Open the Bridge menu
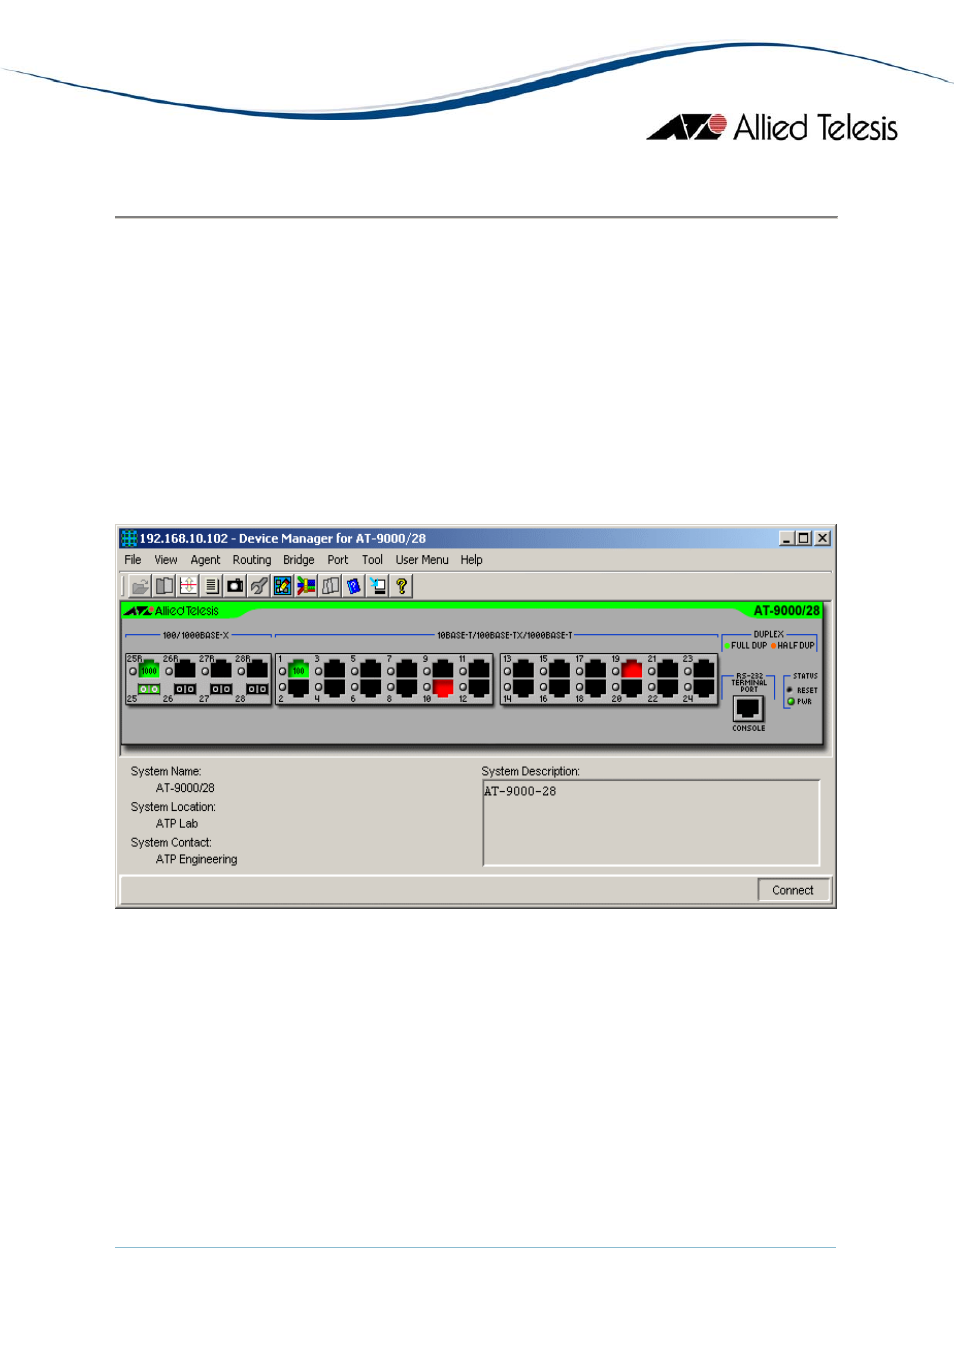Image resolution: width=954 pixels, height=1350 pixels. 299,560
